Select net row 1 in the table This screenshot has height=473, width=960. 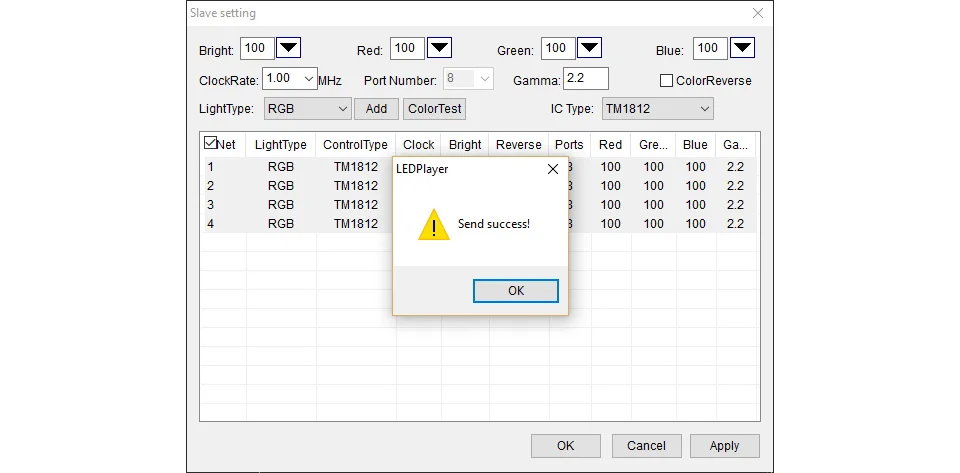coord(480,166)
